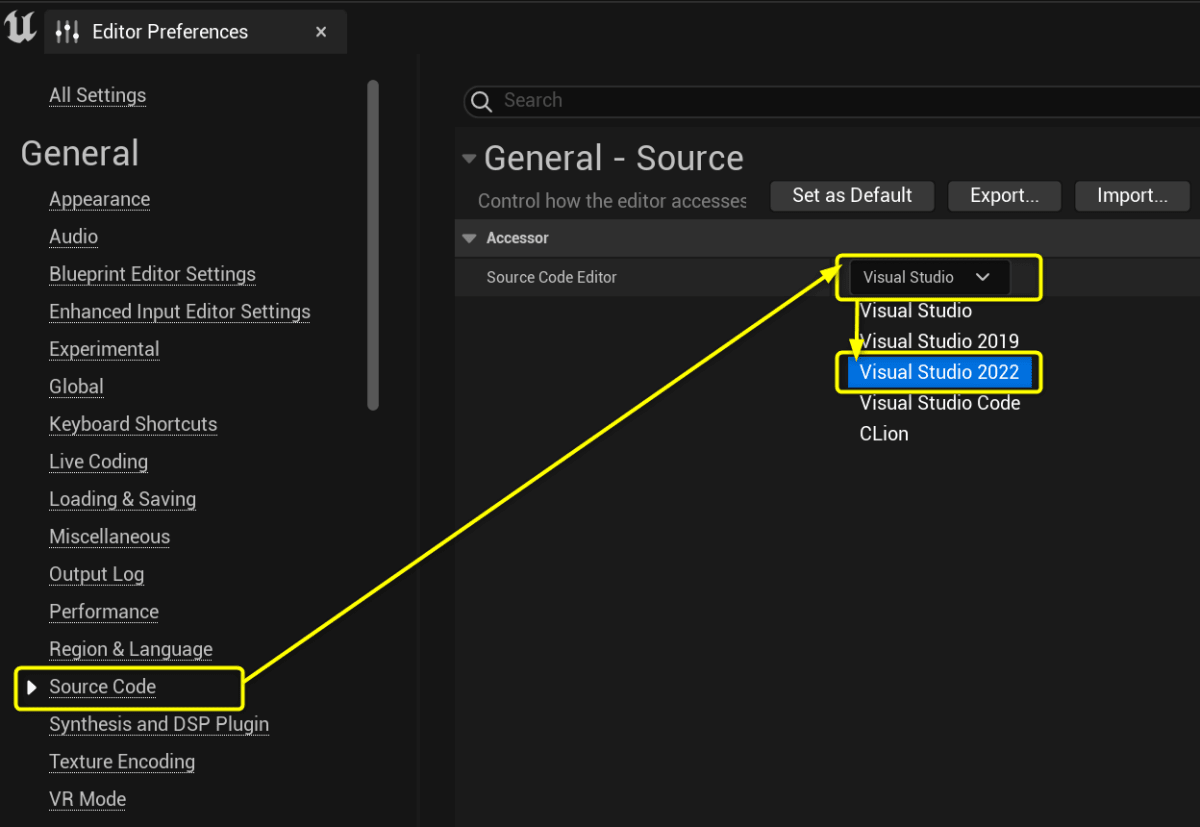This screenshot has height=827, width=1200.
Task: Open the Keyboard Shortcuts settings page
Action: [x=133, y=424]
